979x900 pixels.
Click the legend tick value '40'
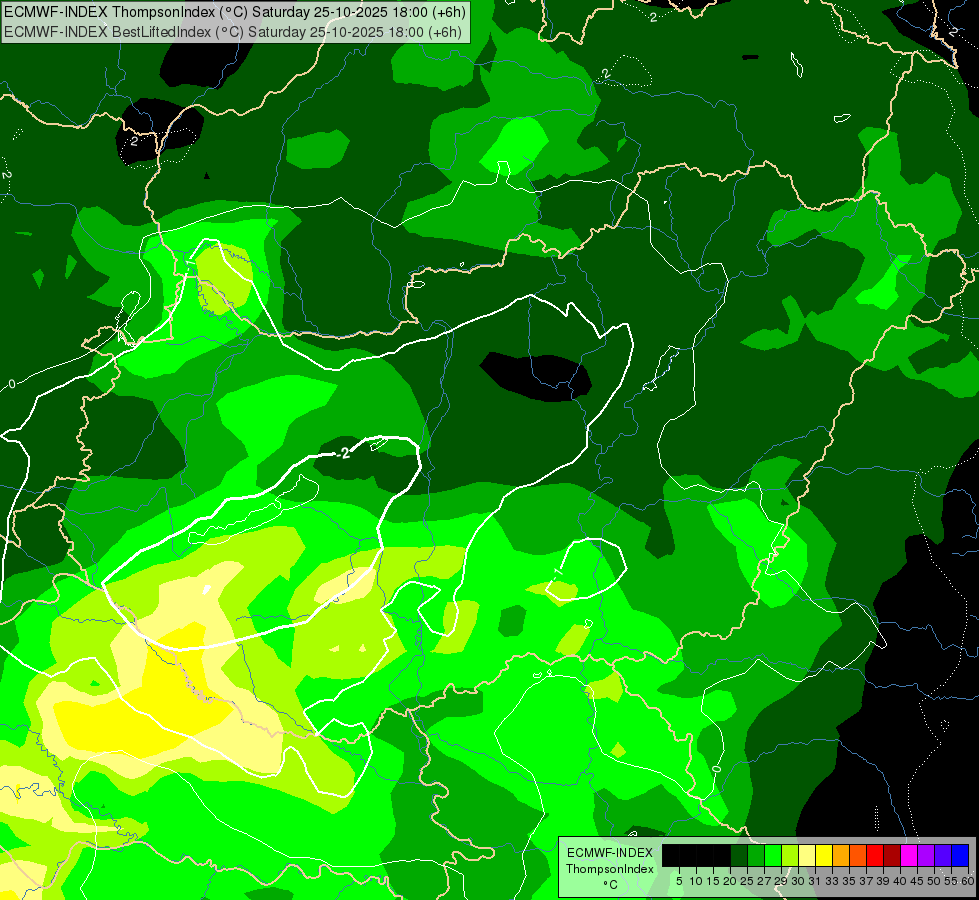tap(900, 881)
